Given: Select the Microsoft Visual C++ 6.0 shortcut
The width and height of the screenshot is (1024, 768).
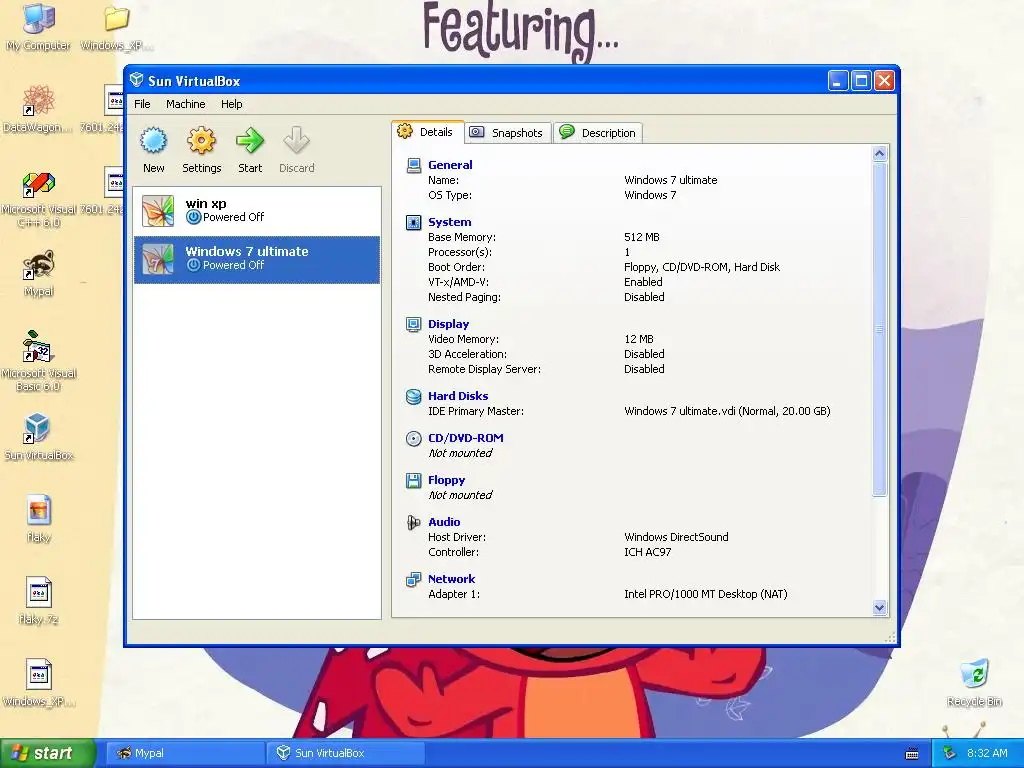Looking at the screenshot, I should (39, 199).
